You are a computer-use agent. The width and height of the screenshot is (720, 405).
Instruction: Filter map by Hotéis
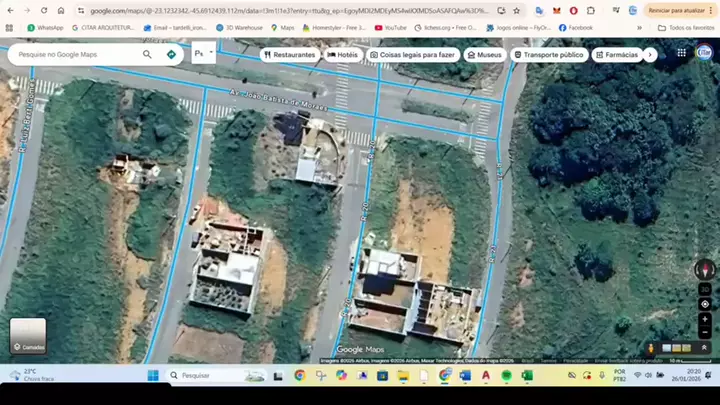[x=343, y=54]
